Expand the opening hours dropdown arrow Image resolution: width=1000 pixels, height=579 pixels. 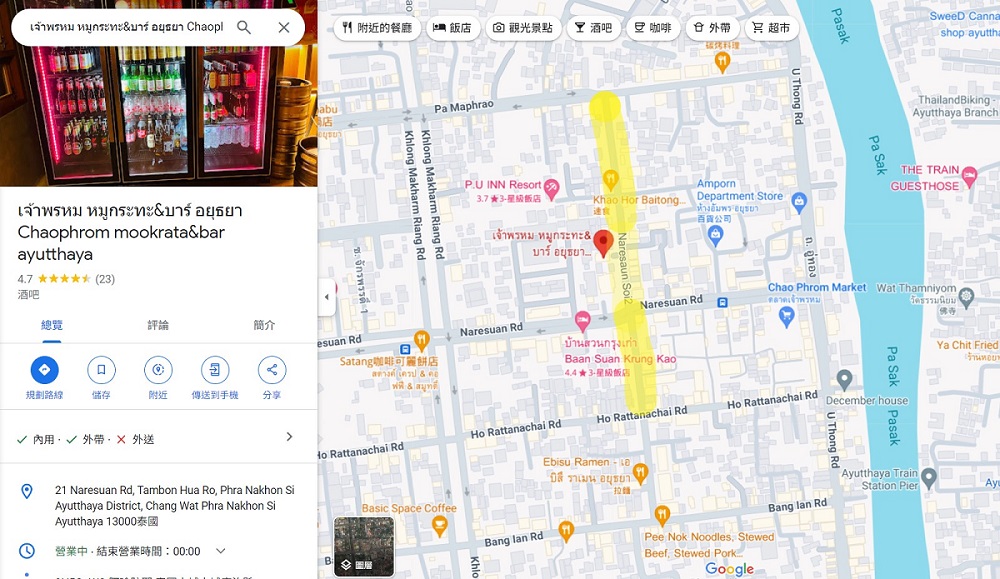[x=221, y=551]
